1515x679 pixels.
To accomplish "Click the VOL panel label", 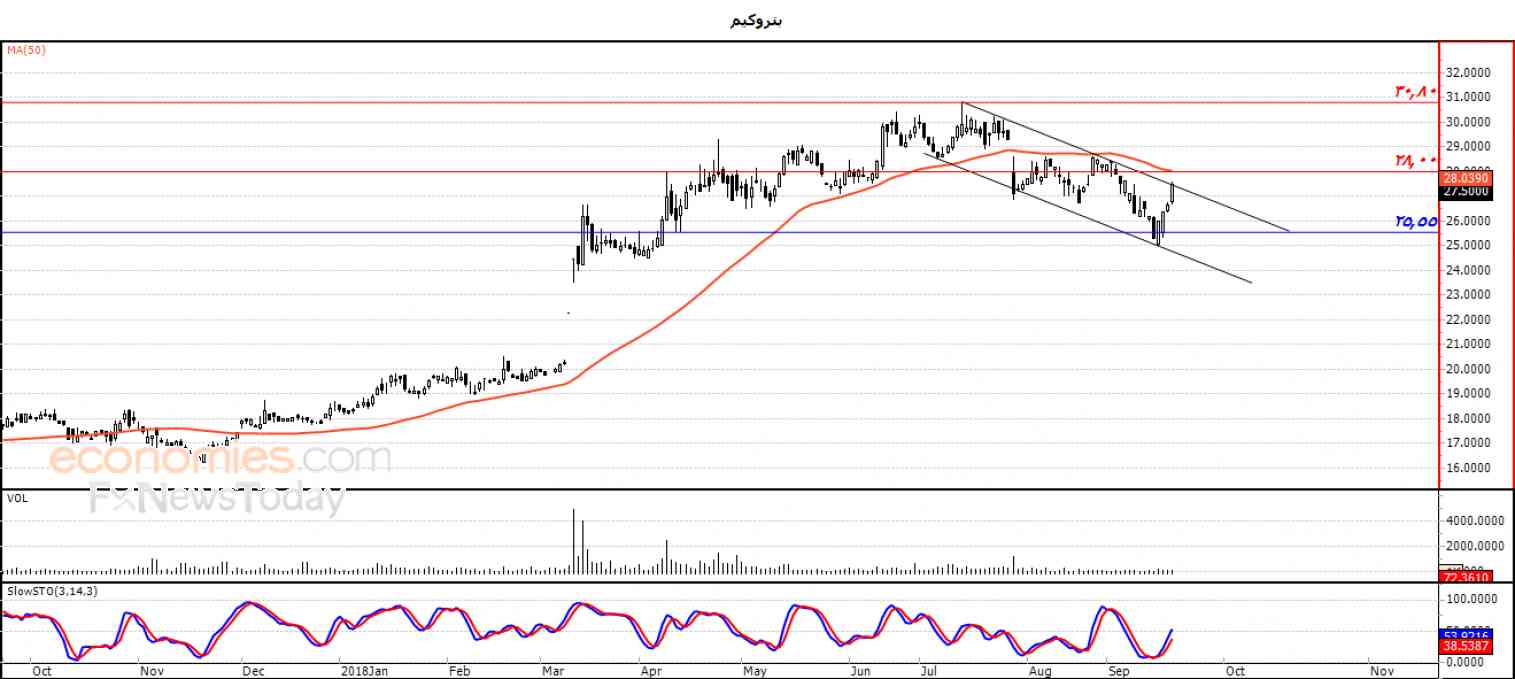I will (x=17, y=497).
